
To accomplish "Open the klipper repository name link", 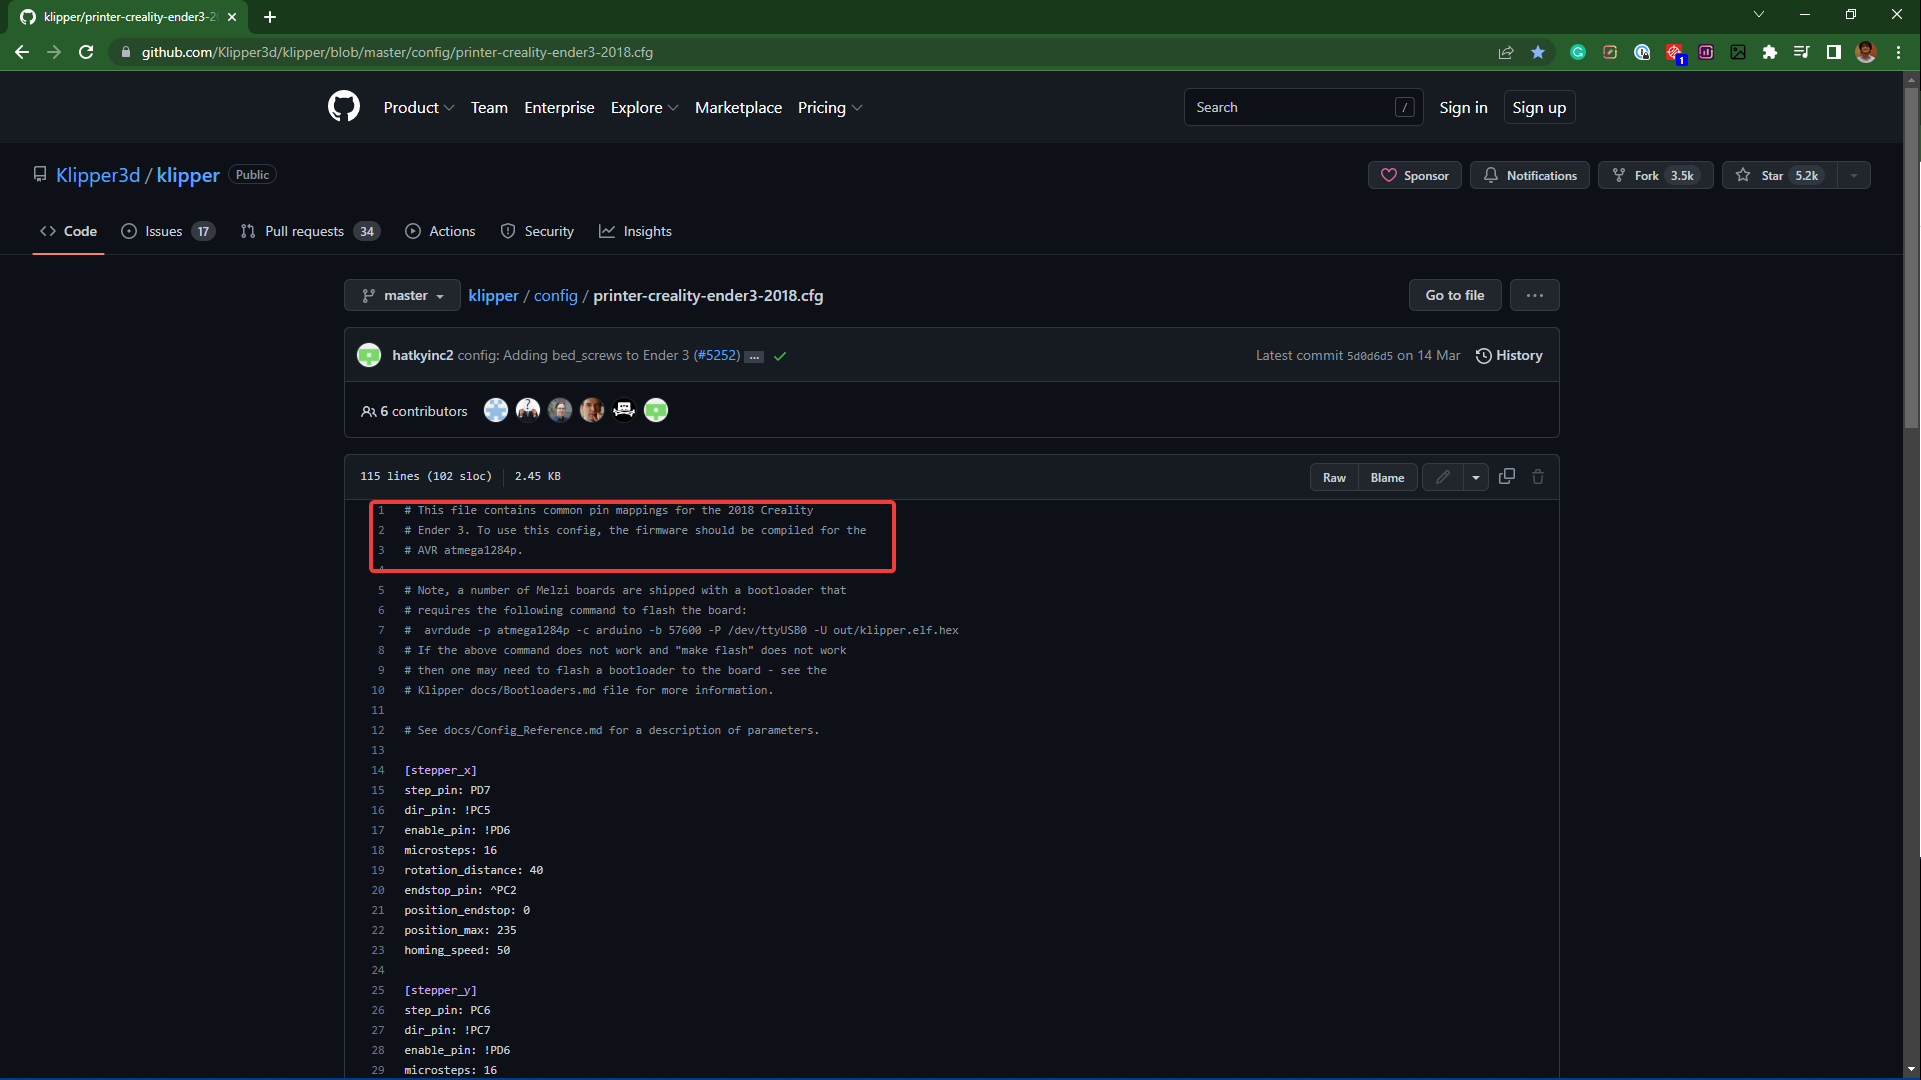I will click(x=188, y=175).
